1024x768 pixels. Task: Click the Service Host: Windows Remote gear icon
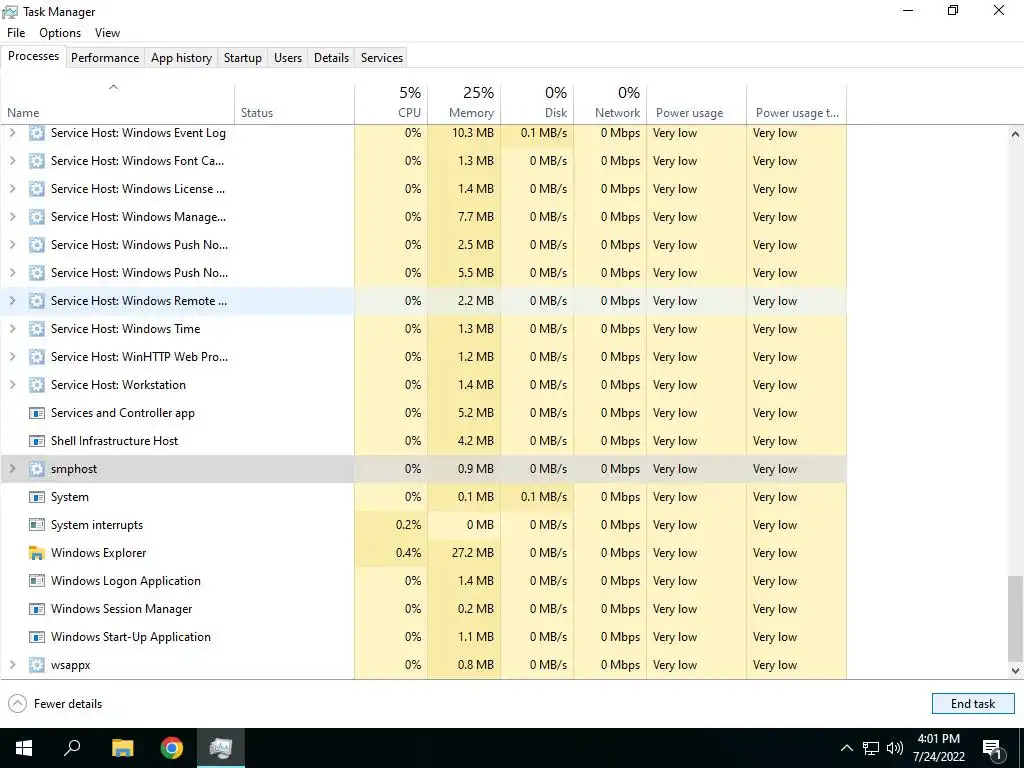pos(37,301)
